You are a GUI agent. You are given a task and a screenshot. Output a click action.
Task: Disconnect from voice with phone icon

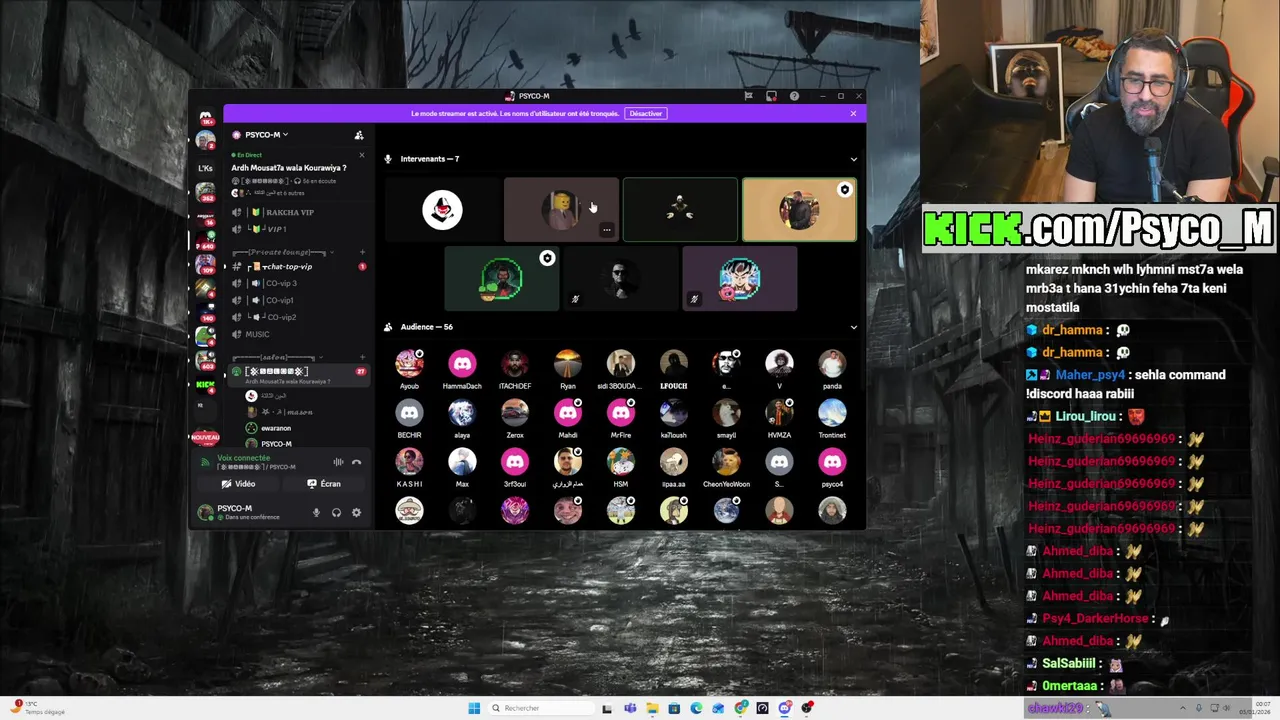356,462
